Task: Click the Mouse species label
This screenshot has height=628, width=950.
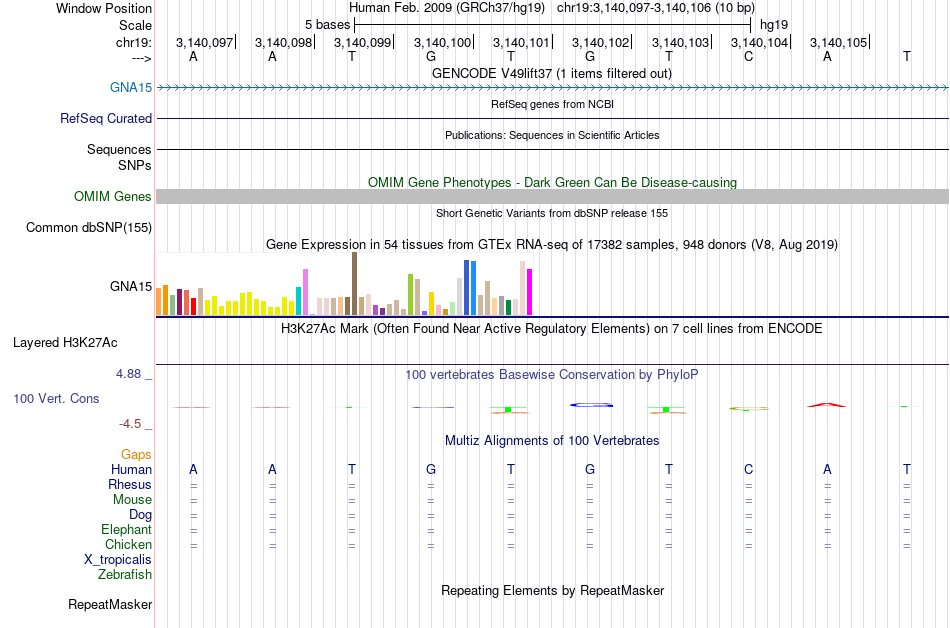Action: 132,500
